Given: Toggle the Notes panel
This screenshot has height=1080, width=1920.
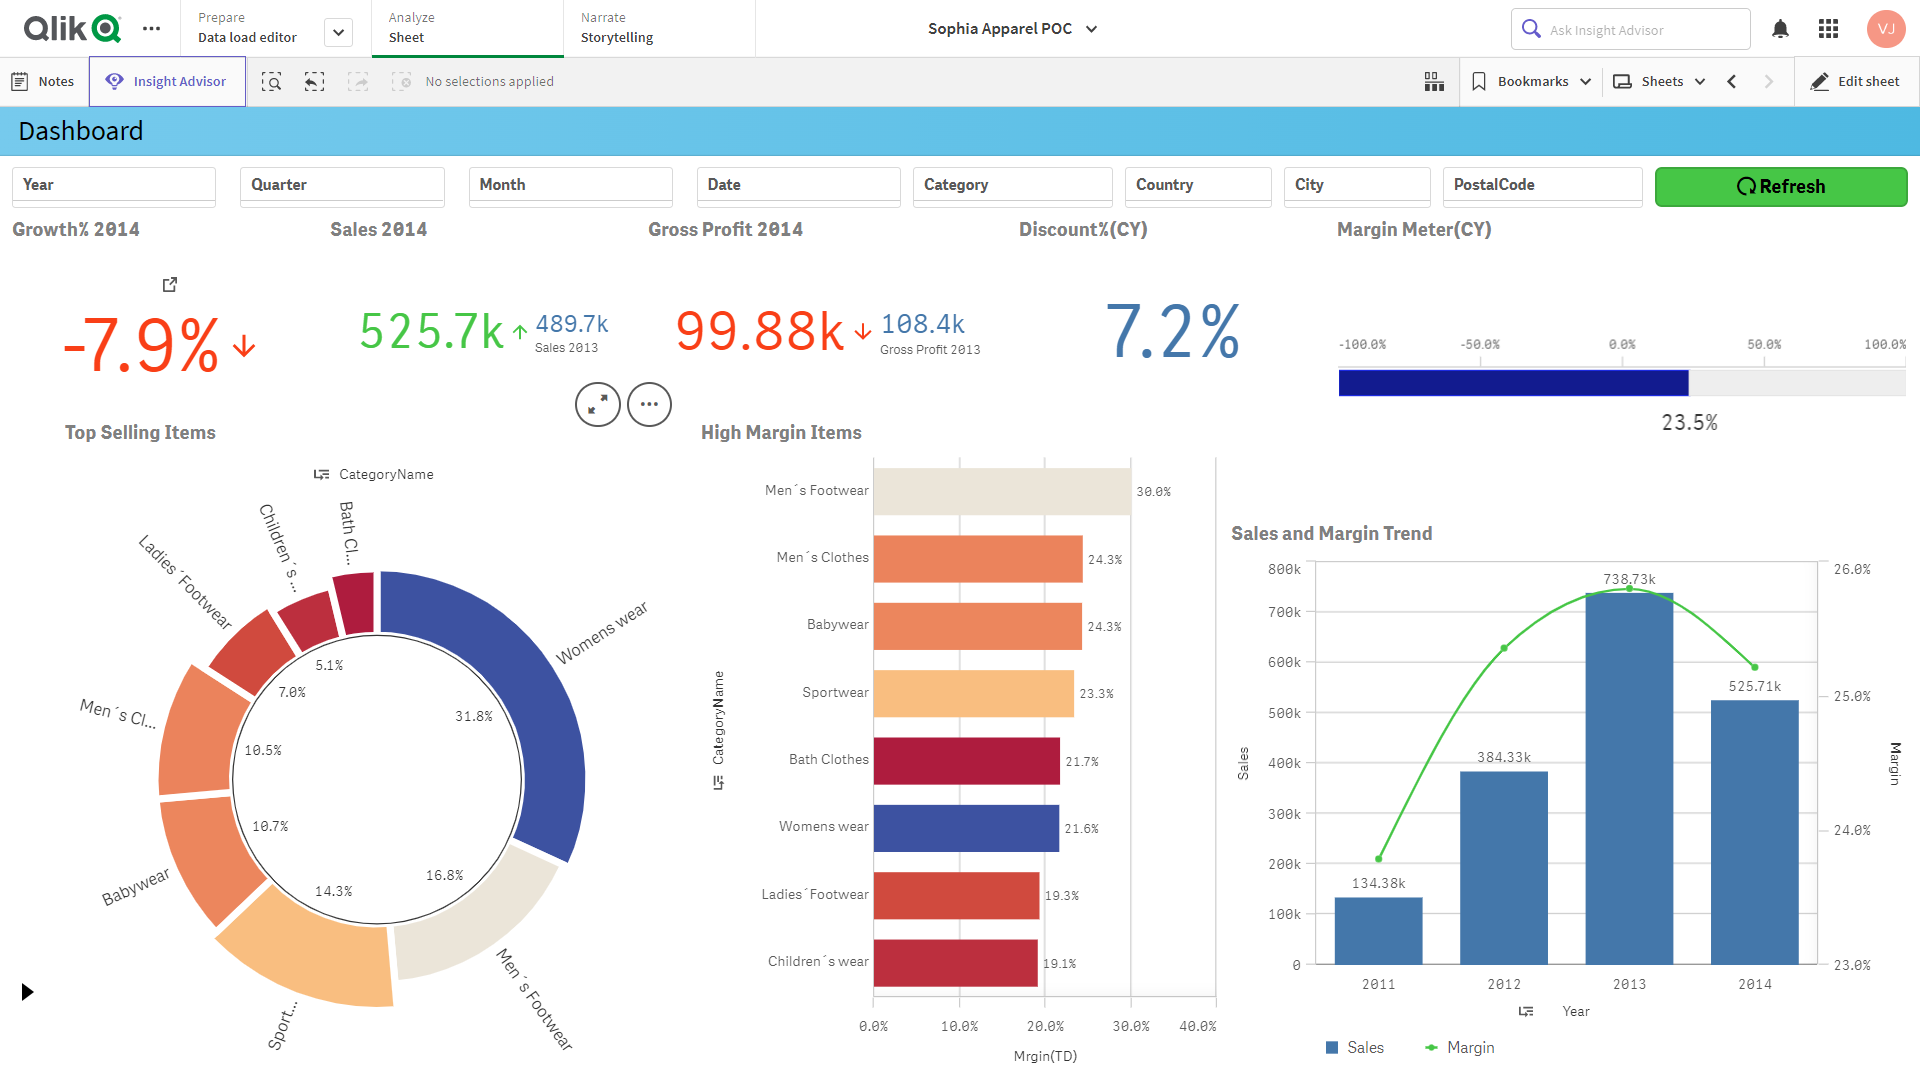Looking at the screenshot, I should [x=44, y=81].
